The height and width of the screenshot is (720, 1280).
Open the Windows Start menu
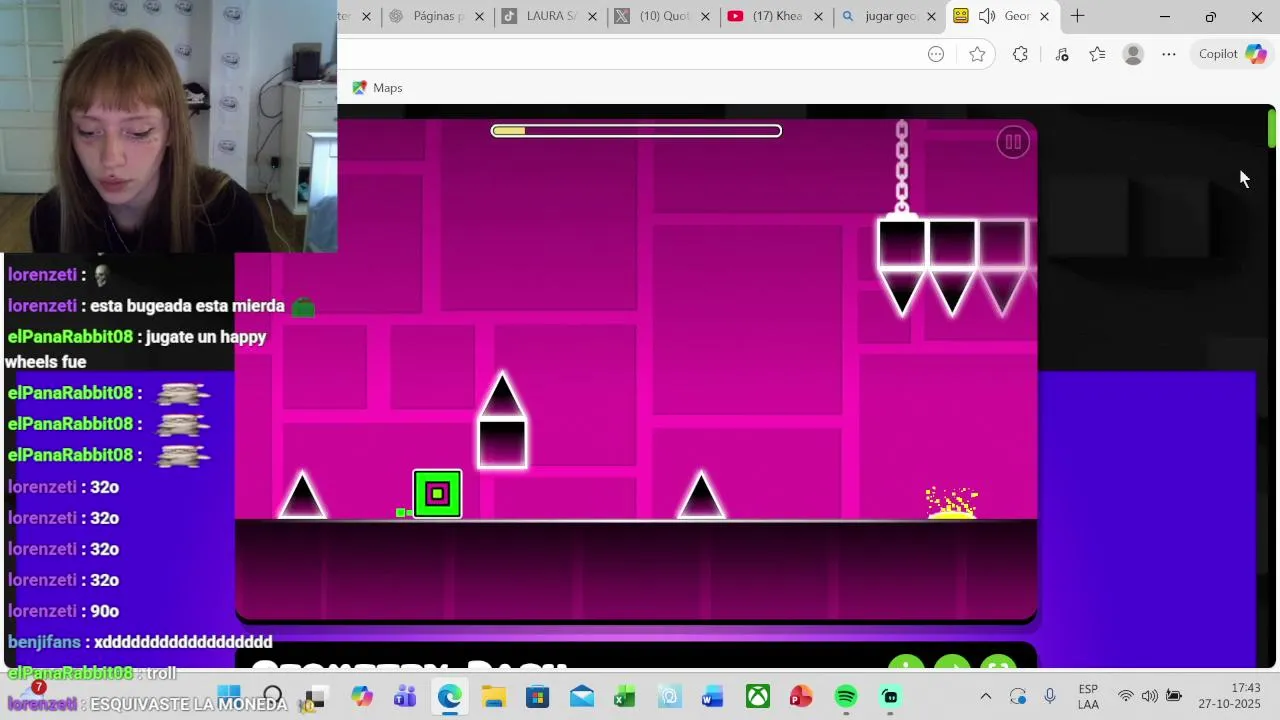point(229,696)
